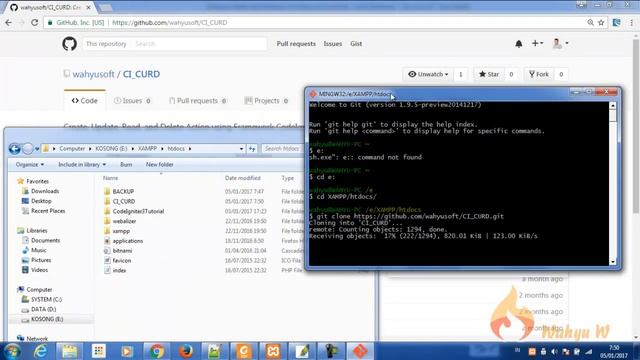
Task: Click the zoom magnifier in address bar
Action: click(590, 22)
